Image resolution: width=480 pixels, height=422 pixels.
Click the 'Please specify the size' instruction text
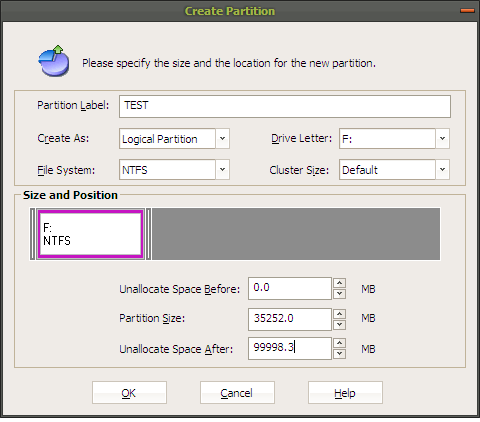click(229, 63)
